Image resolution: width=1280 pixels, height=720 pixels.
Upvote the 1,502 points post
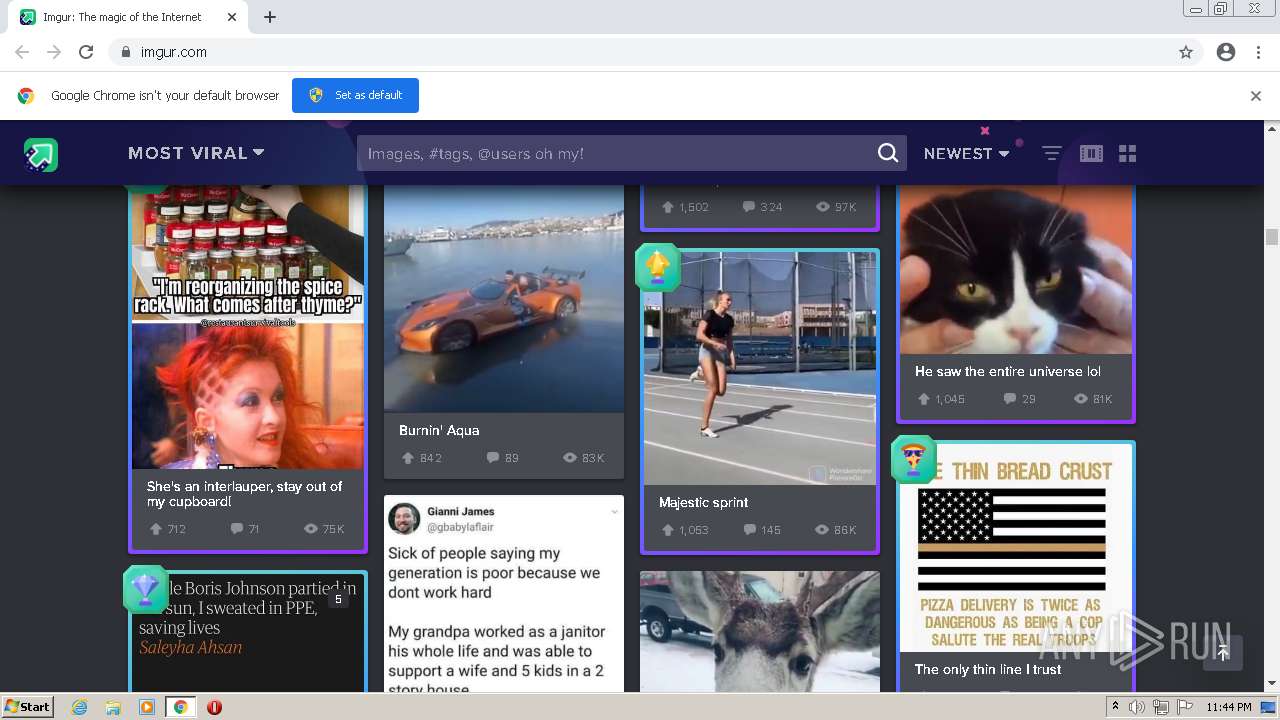668,207
